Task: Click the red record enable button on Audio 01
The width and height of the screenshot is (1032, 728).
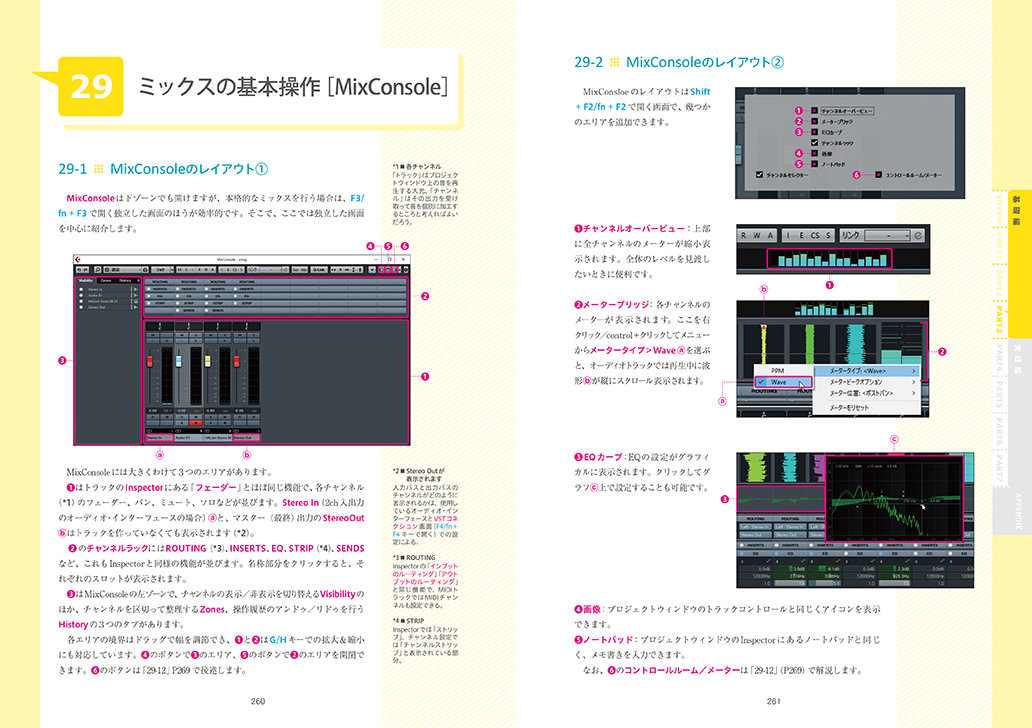Action: (196, 423)
